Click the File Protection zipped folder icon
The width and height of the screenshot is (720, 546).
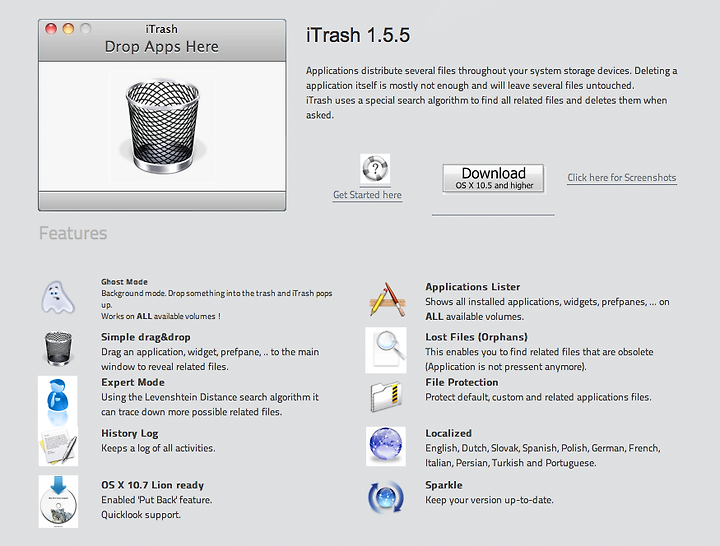386,397
